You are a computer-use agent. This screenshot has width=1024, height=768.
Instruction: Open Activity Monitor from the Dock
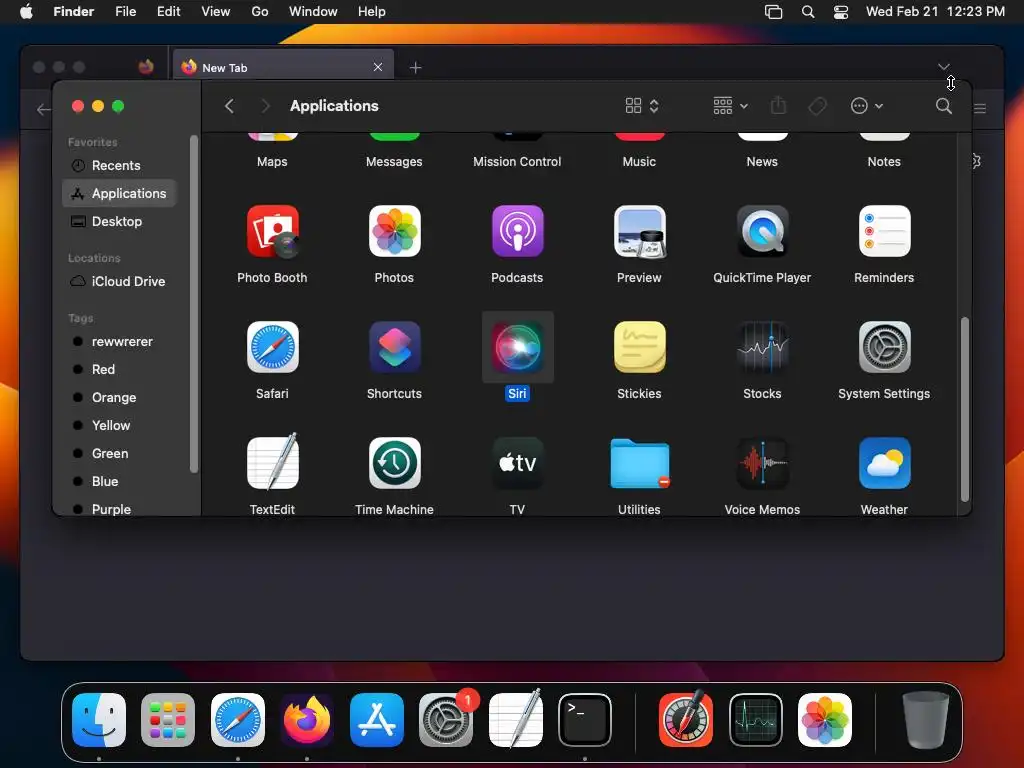(756, 720)
